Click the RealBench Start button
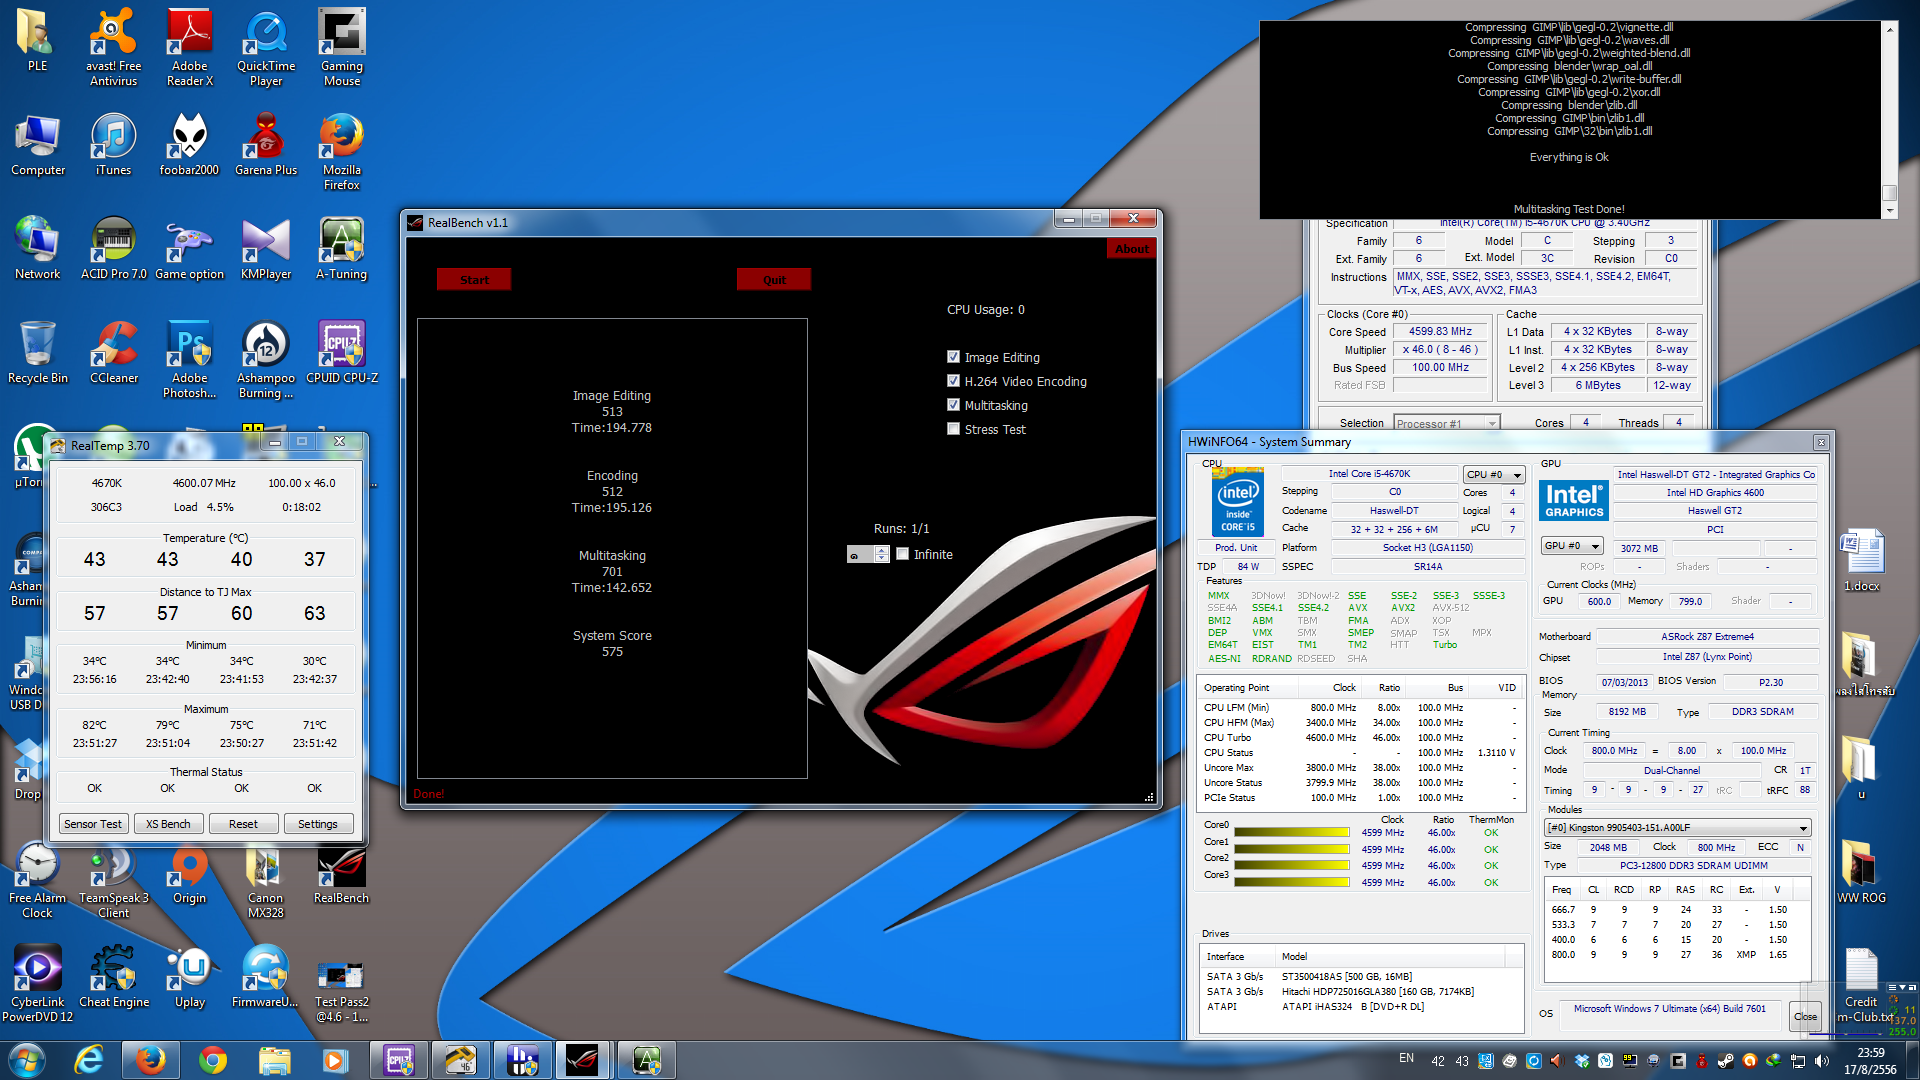This screenshot has height=1080, width=1920. (474, 280)
